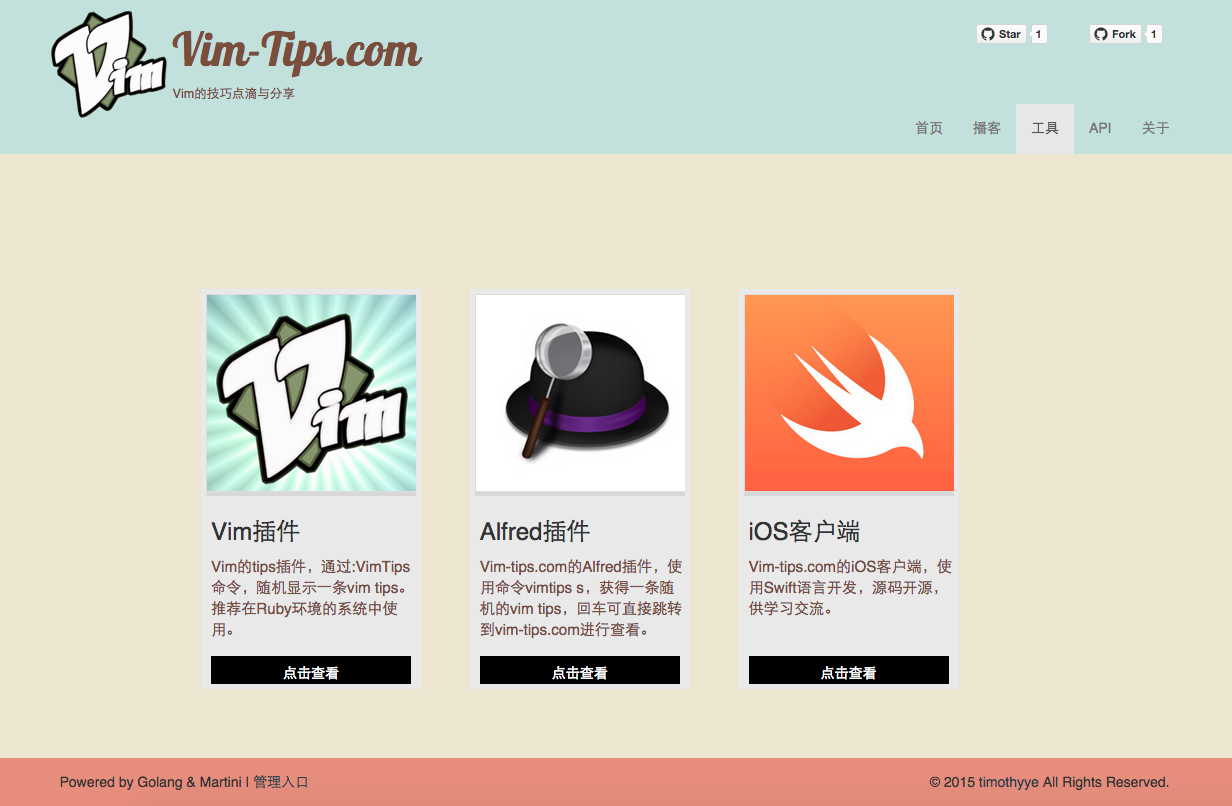Click the fork count badge
Image resolution: width=1232 pixels, height=806 pixels.
click(x=1154, y=34)
